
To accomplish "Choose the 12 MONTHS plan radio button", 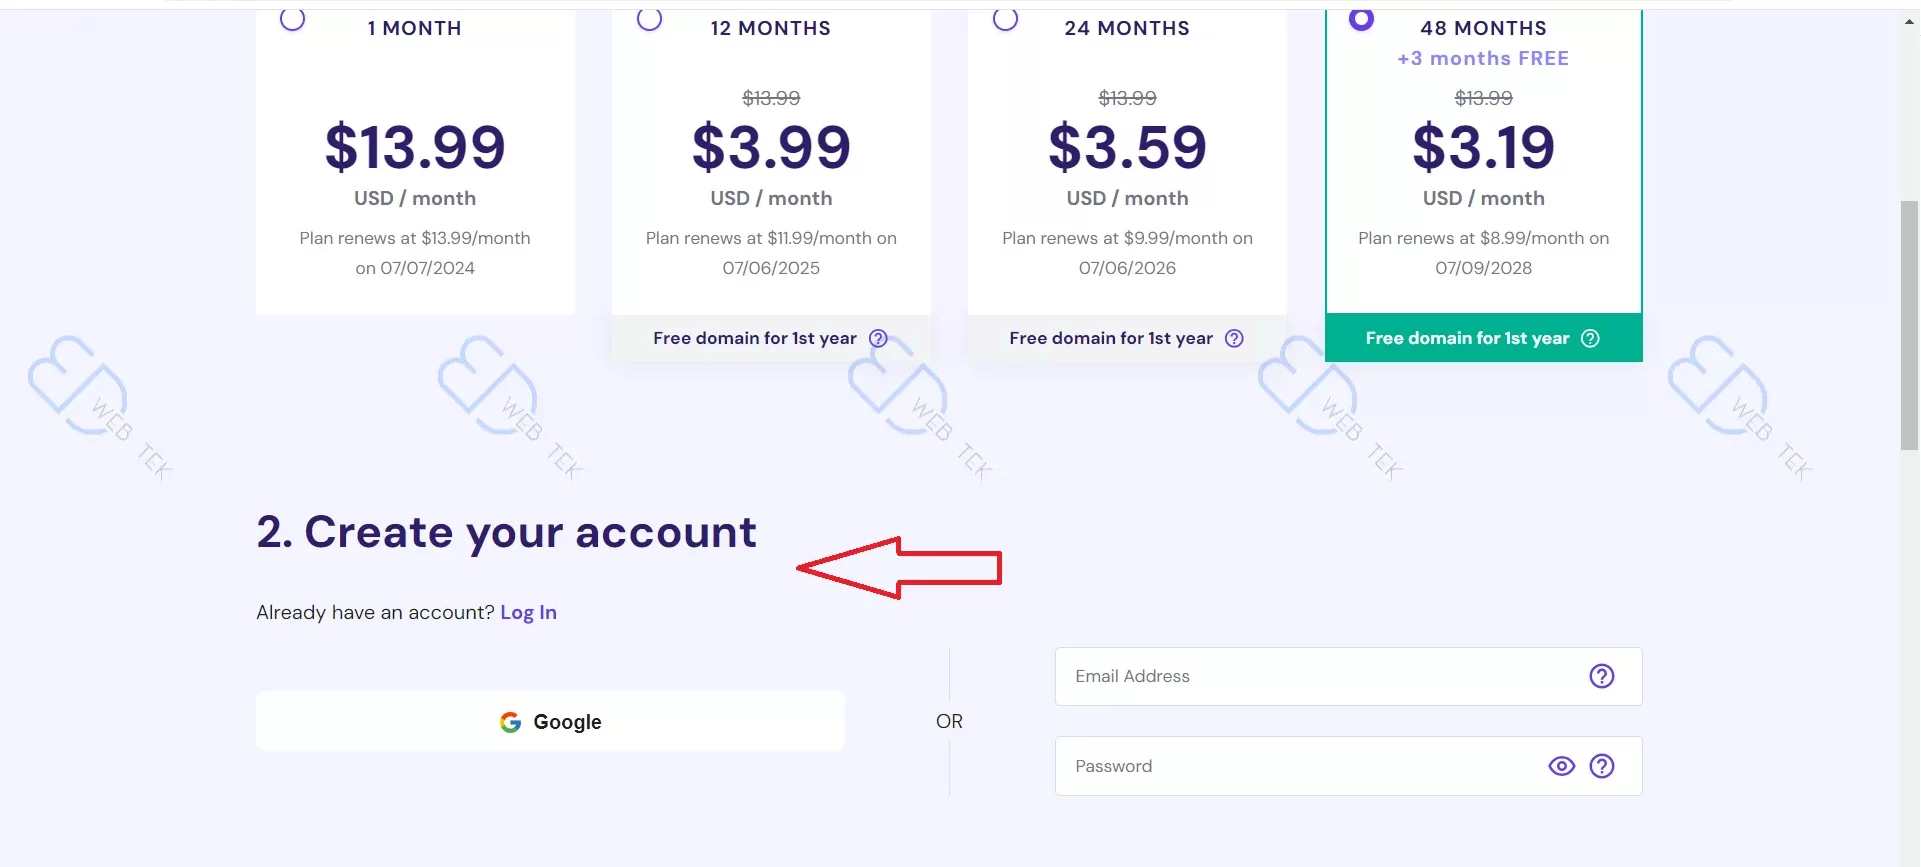I will (x=649, y=19).
